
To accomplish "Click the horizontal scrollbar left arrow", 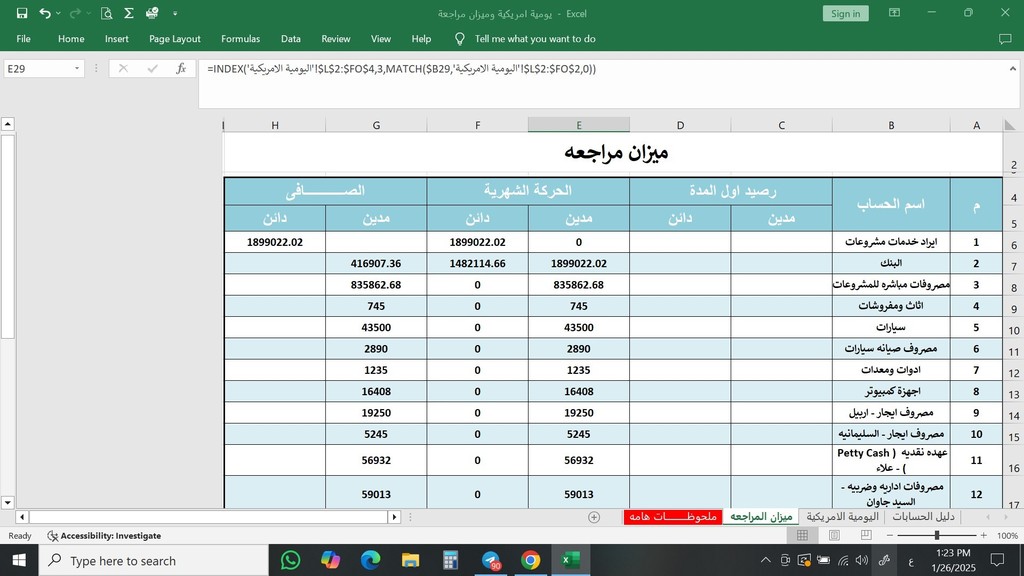I will pos(22,517).
